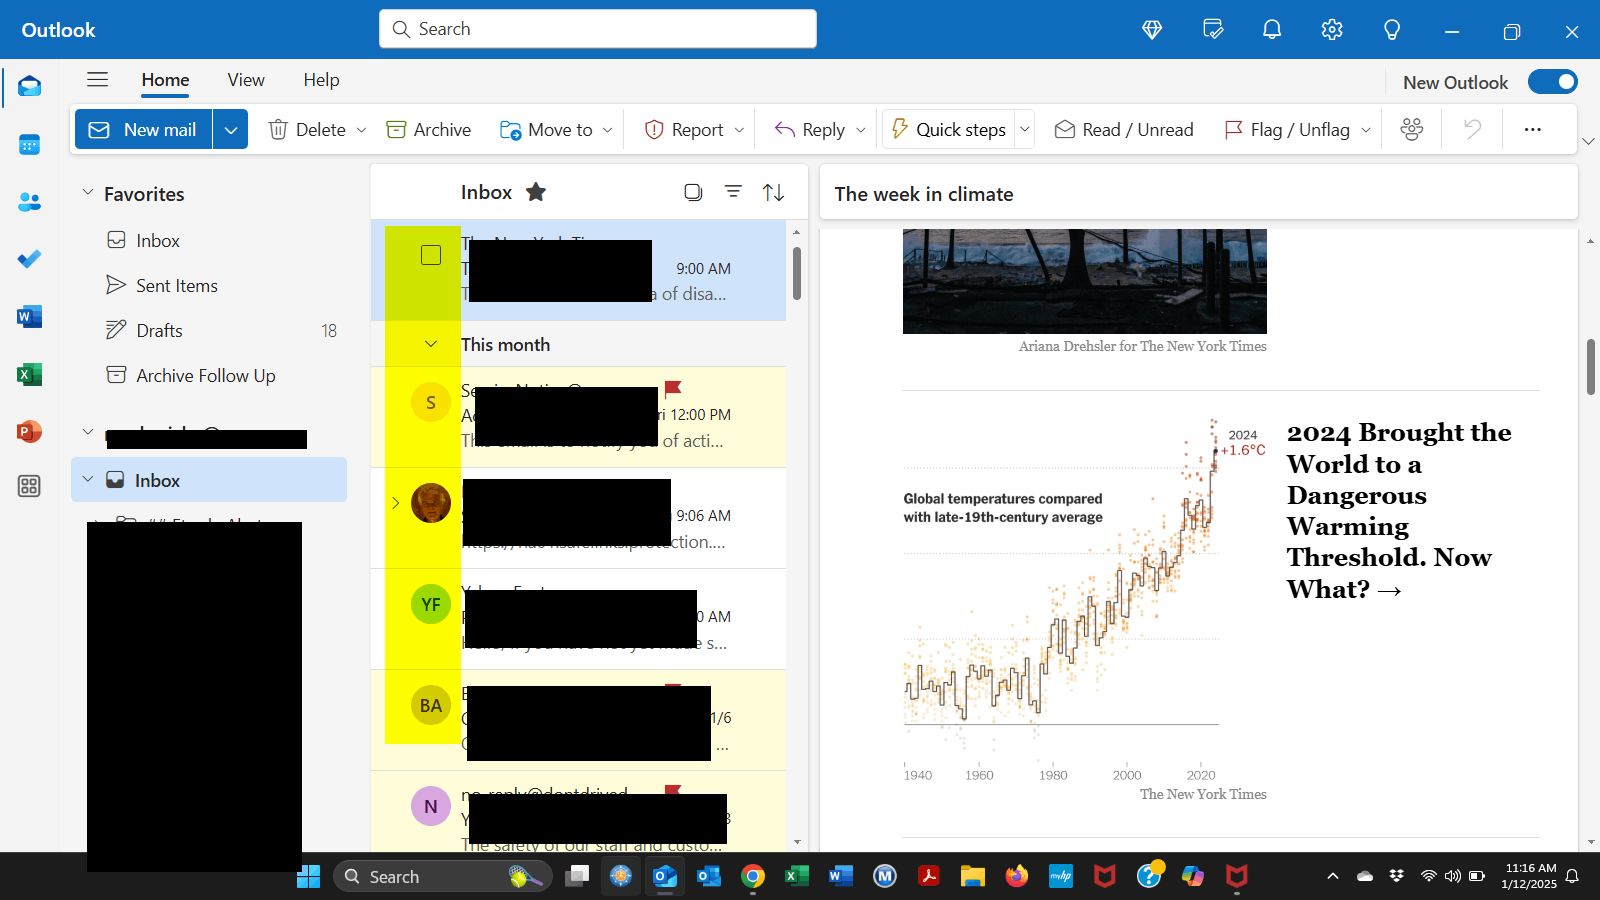
Task: Check the top email's selection checkbox
Action: point(430,255)
